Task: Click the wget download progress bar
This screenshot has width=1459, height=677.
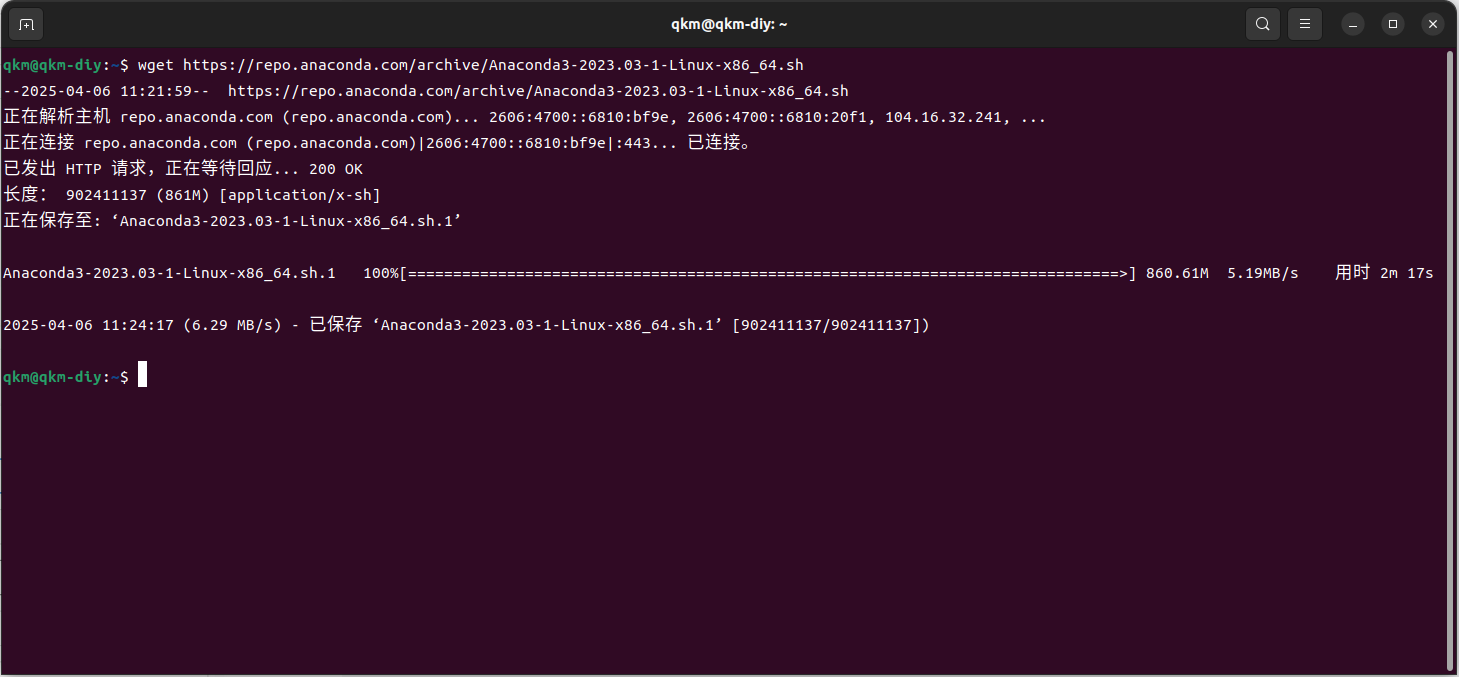Action: pos(768,273)
